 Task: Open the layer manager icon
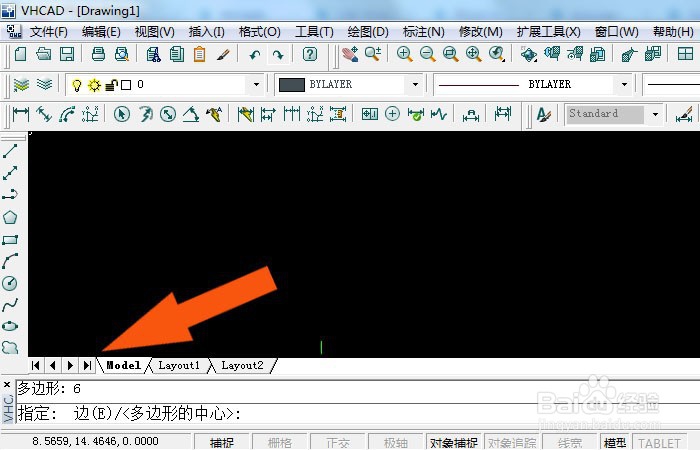coord(21,84)
